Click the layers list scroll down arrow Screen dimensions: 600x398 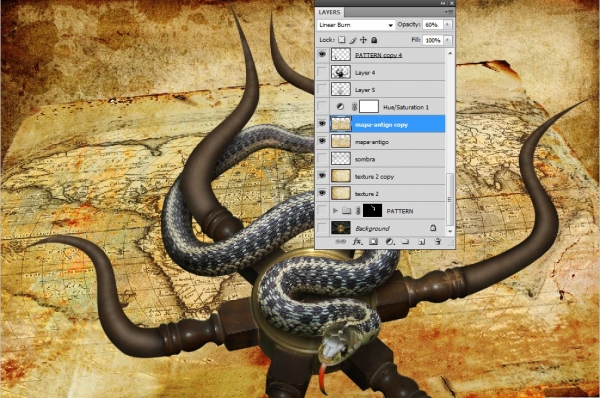click(x=450, y=231)
